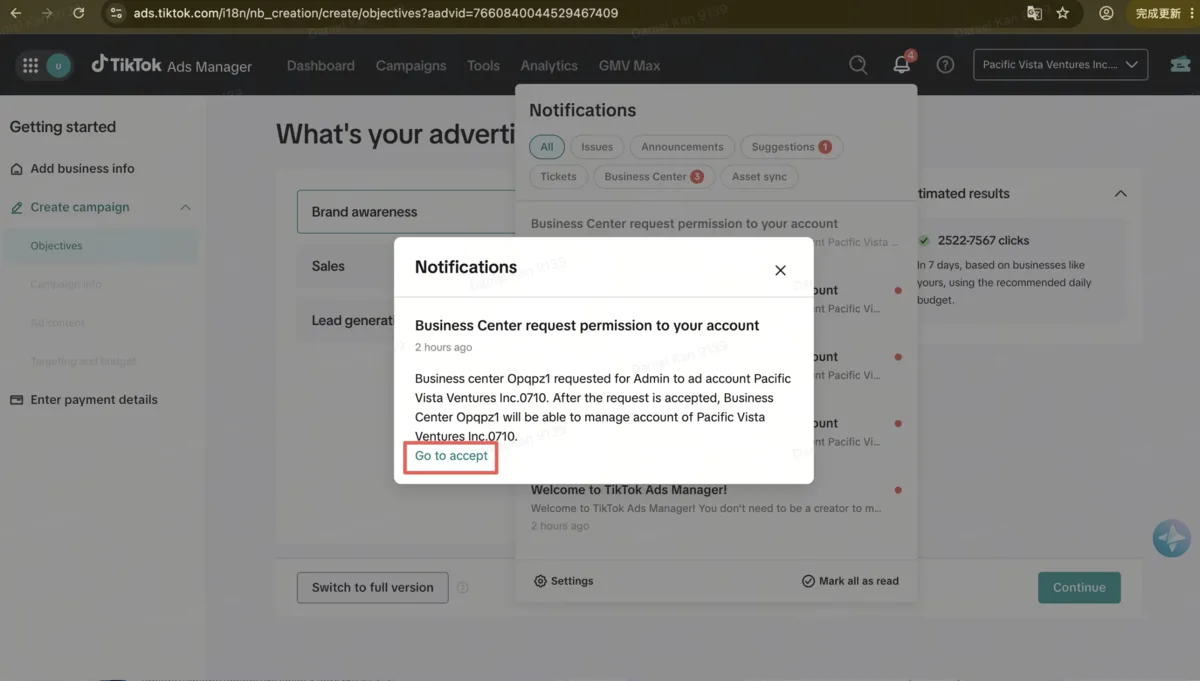Viewport: 1200px width, 681px height.
Task: Open the floating AI assistant star icon
Action: 1171,538
